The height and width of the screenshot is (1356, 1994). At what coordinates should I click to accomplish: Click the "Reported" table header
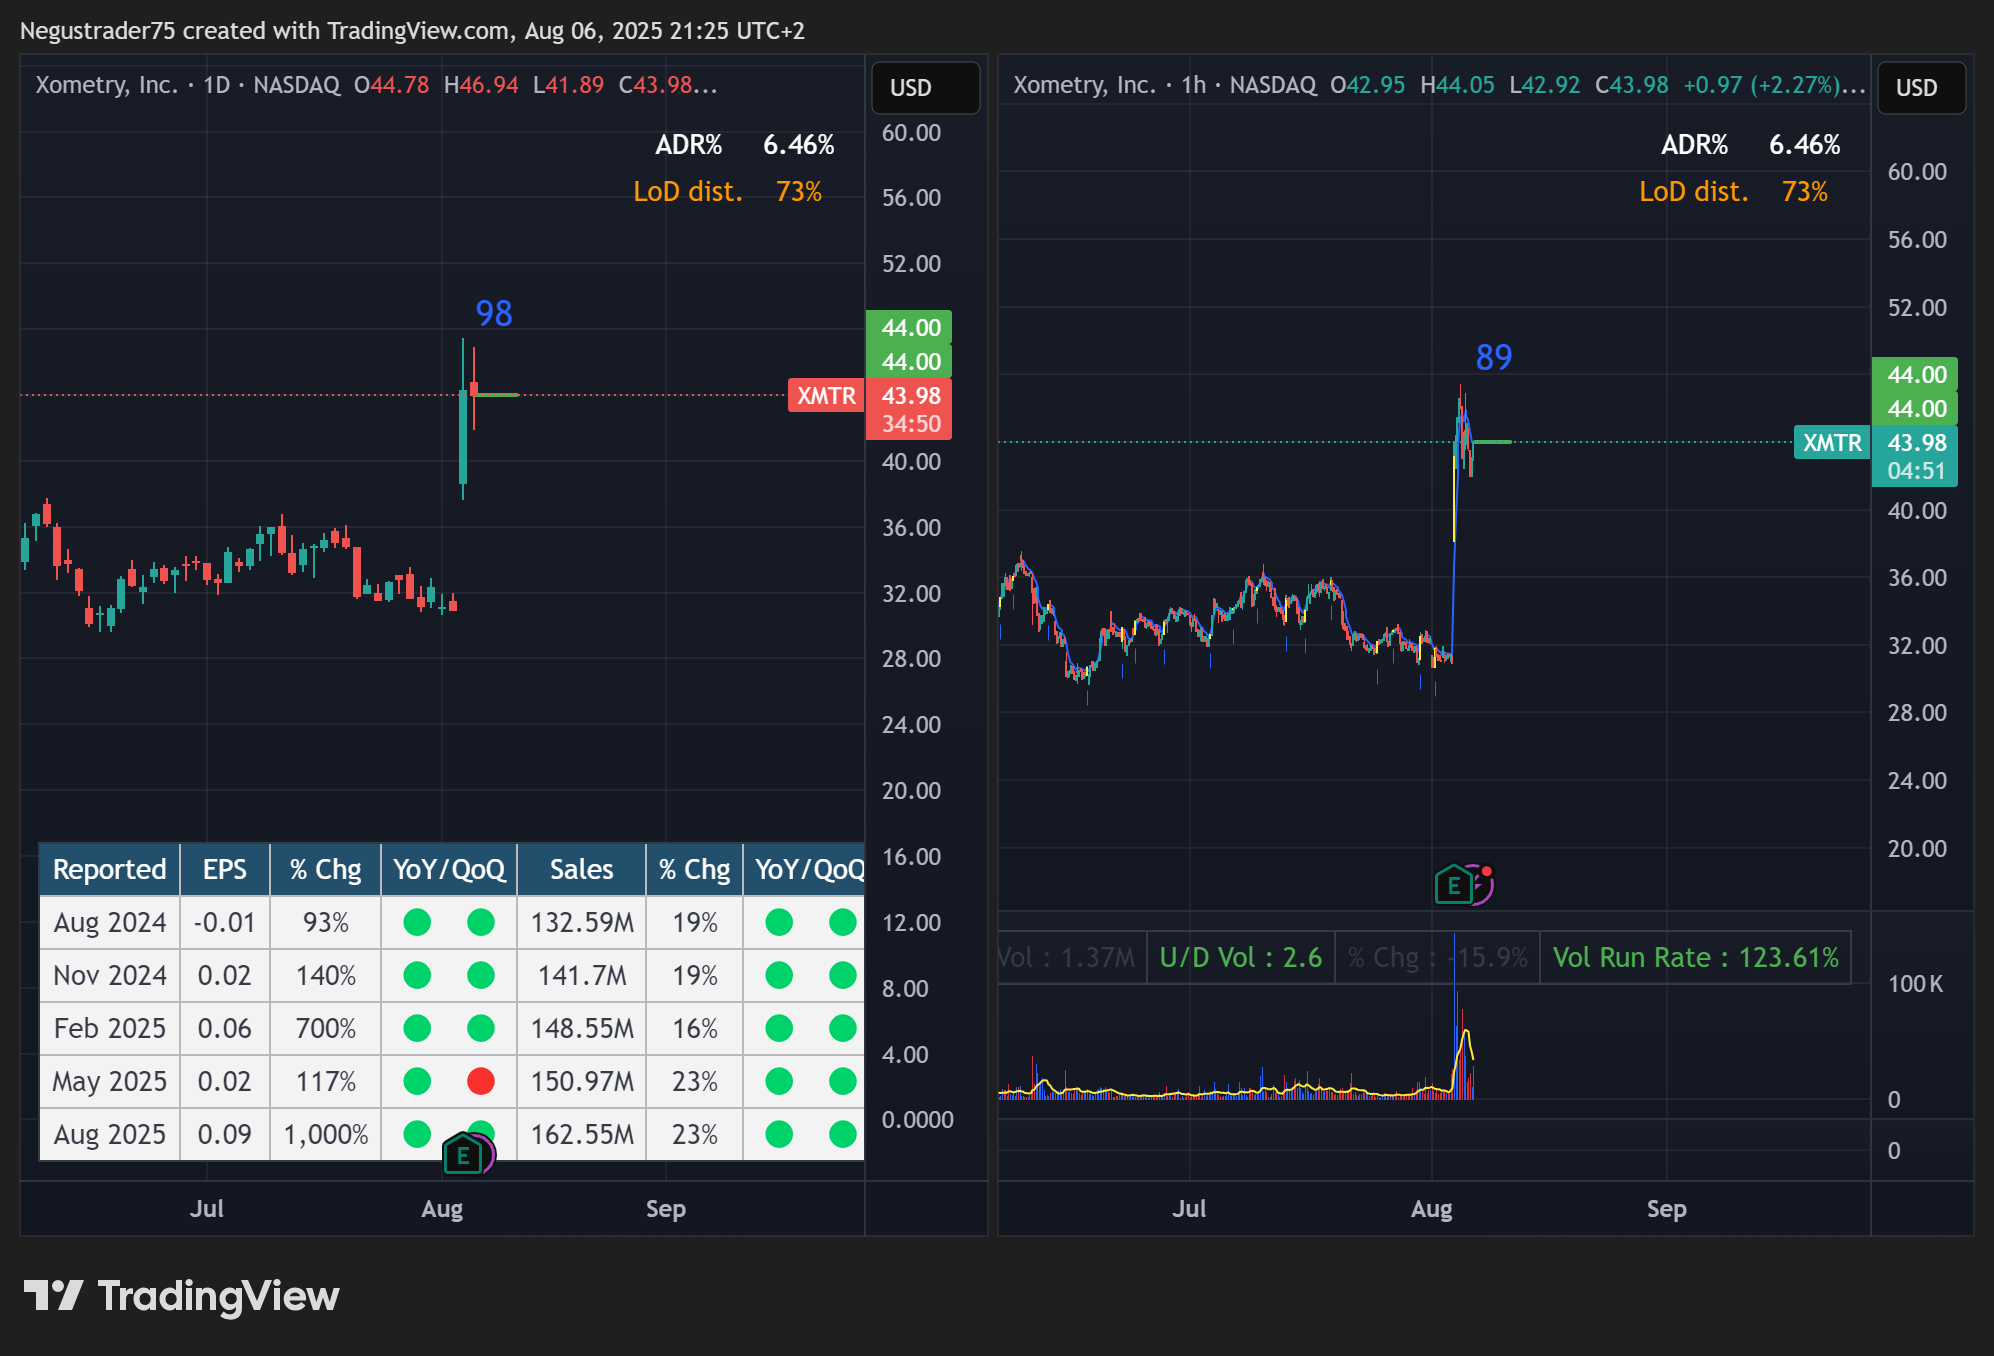point(109,869)
